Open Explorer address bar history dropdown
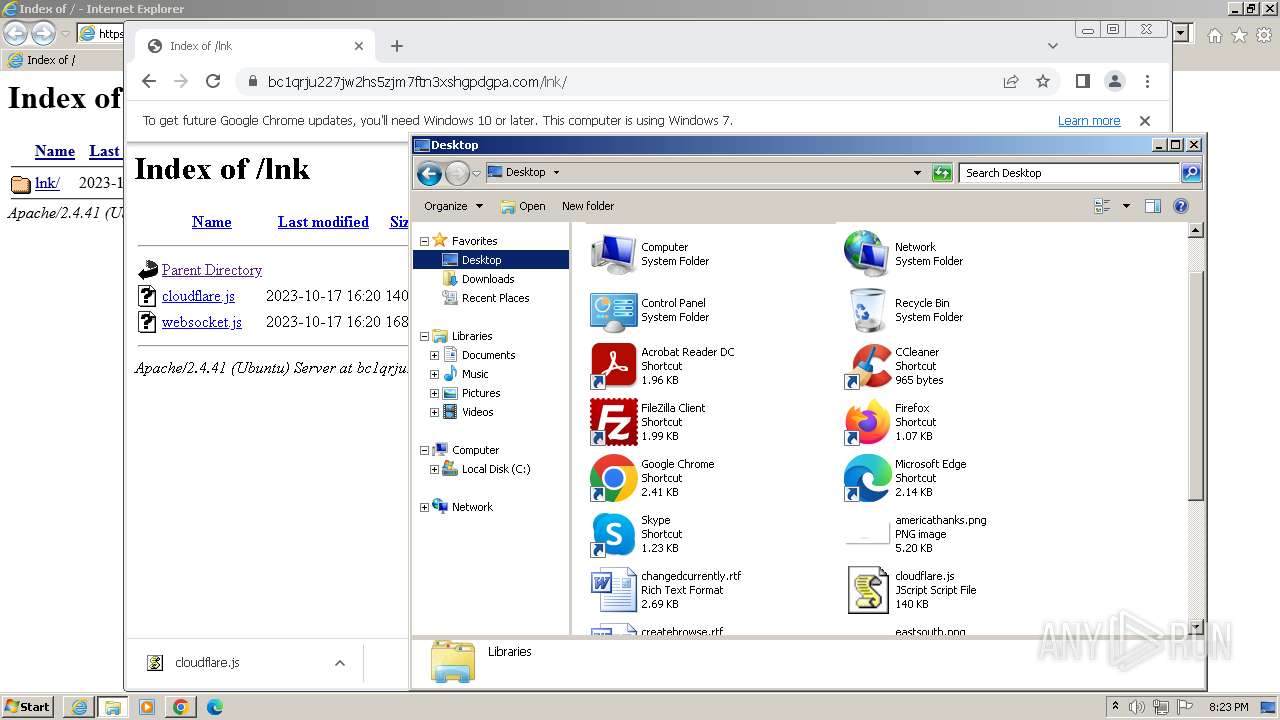1280x720 pixels. [917, 173]
